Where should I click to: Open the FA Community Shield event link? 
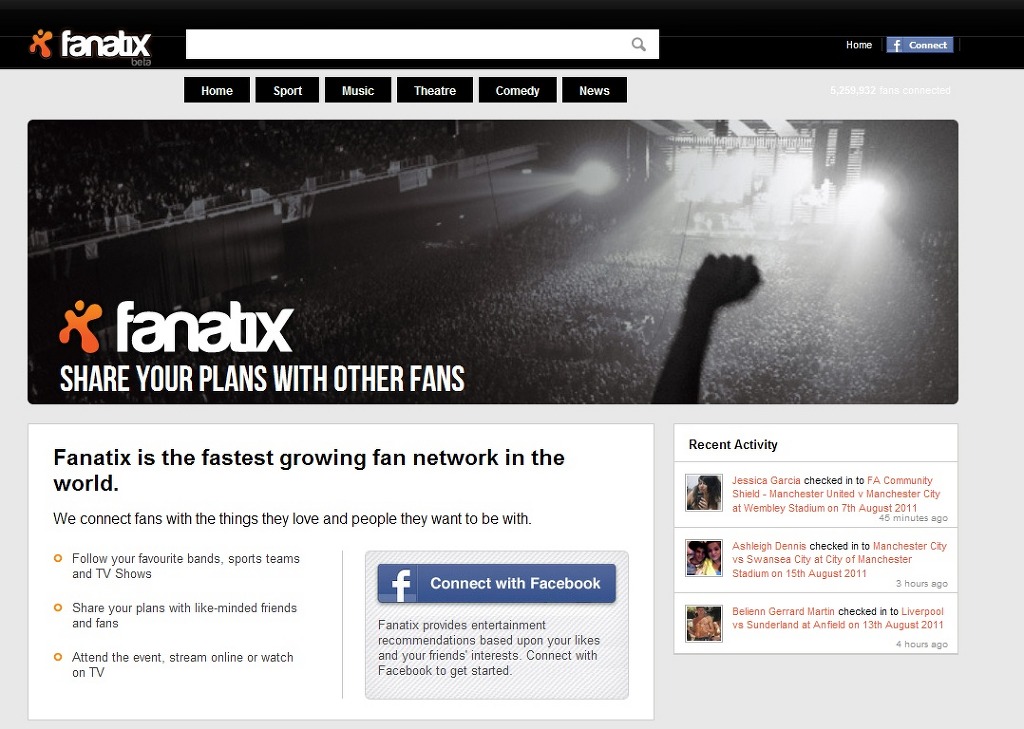(x=836, y=494)
